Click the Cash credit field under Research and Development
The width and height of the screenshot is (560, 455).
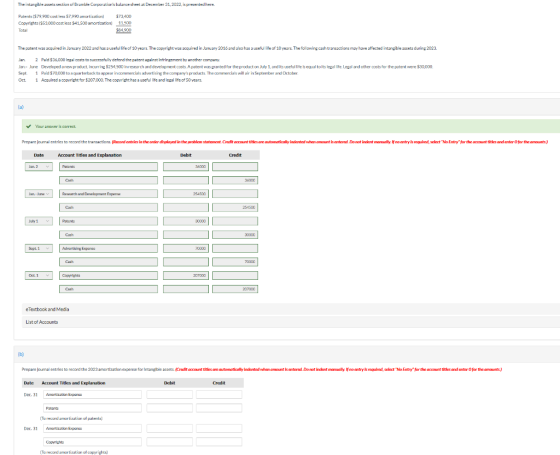[x=235, y=208]
